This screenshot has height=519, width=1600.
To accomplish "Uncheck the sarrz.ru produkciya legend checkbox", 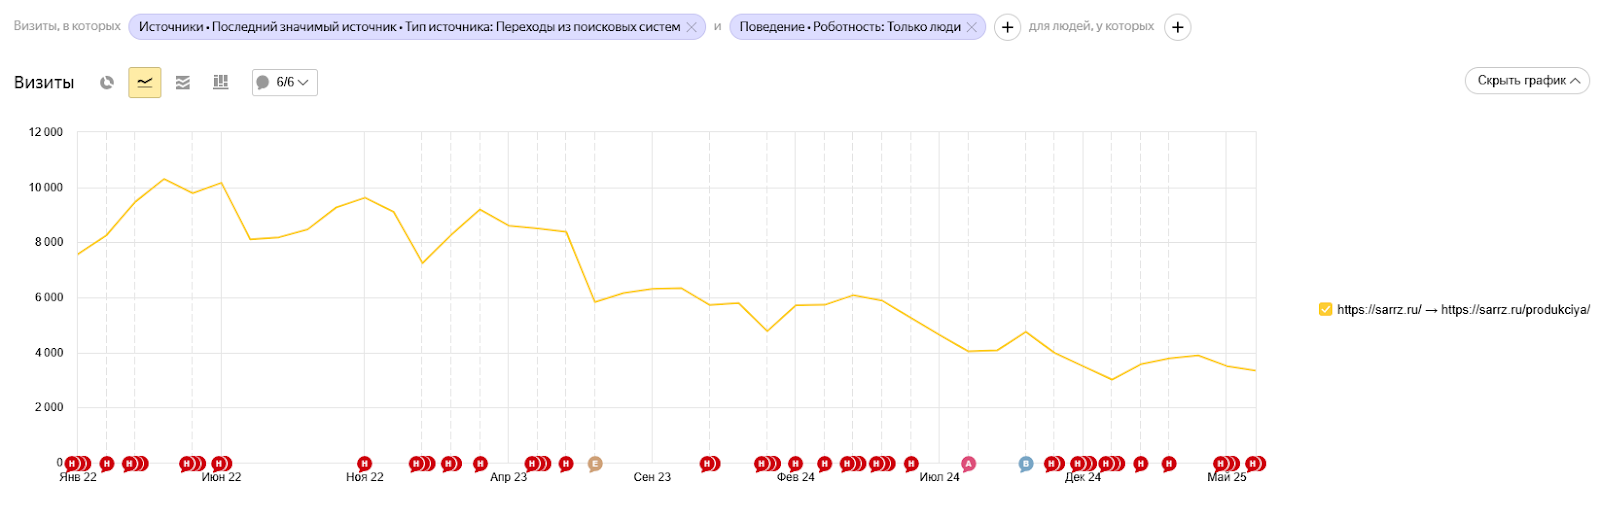I will (x=1326, y=310).
